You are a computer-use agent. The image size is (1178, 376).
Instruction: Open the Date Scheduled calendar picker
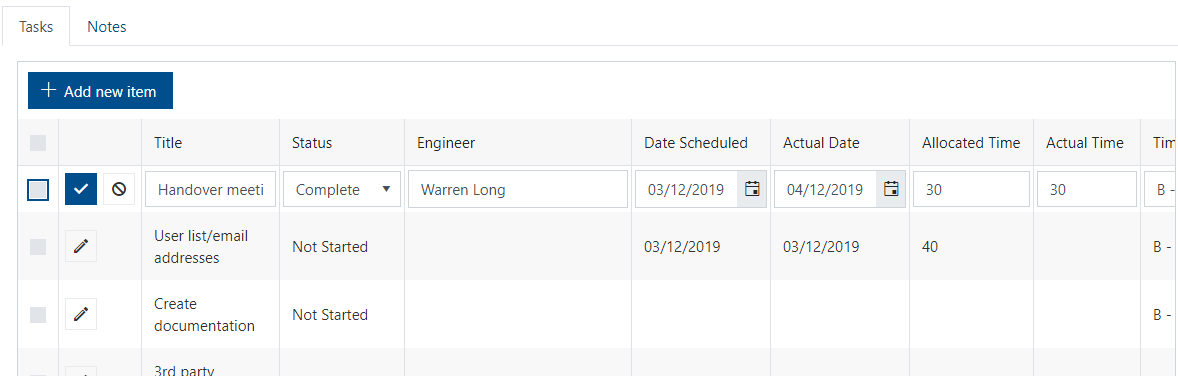pos(751,190)
